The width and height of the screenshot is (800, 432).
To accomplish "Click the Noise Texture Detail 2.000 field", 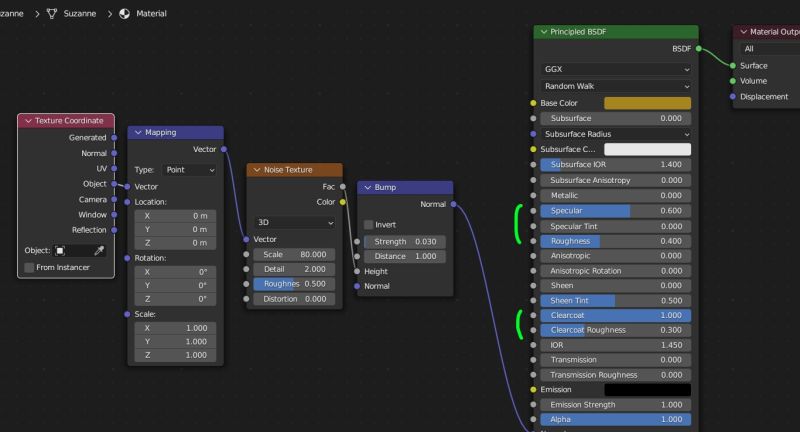I will pyautogui.click(x=294, y=269).
